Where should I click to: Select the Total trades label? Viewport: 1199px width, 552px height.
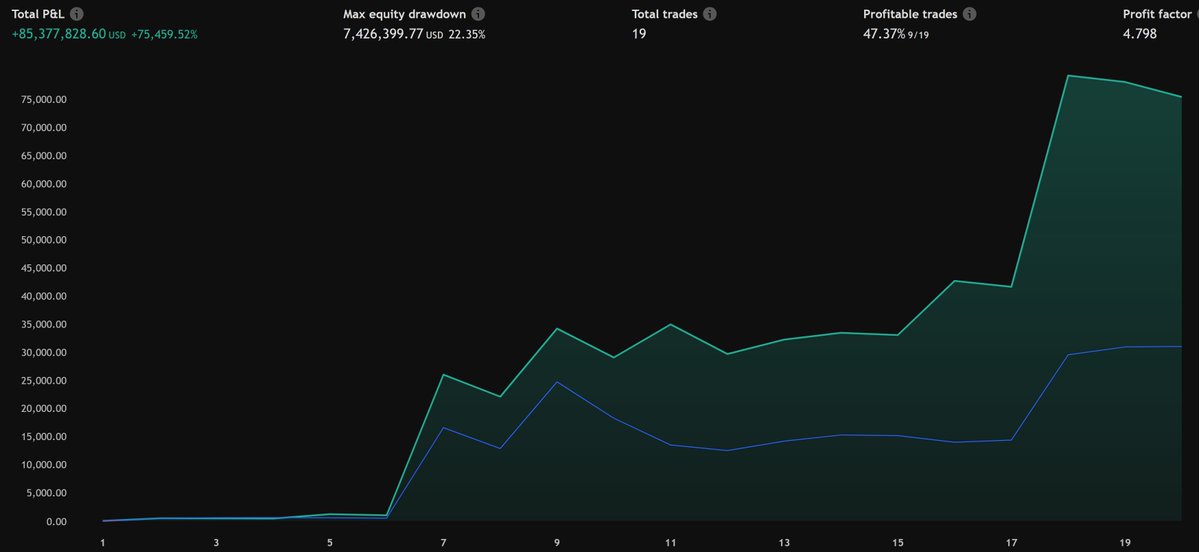664,15
